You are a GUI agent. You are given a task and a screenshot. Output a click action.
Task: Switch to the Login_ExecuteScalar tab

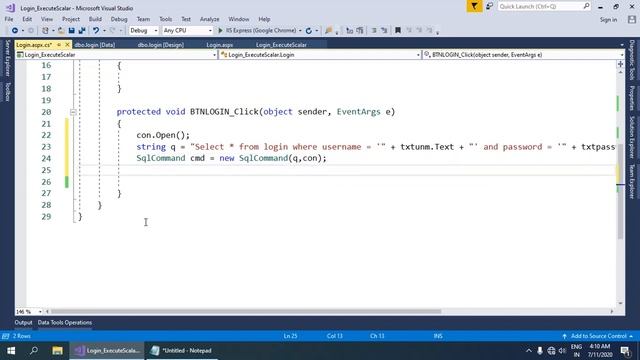click(x=281, y=45)
